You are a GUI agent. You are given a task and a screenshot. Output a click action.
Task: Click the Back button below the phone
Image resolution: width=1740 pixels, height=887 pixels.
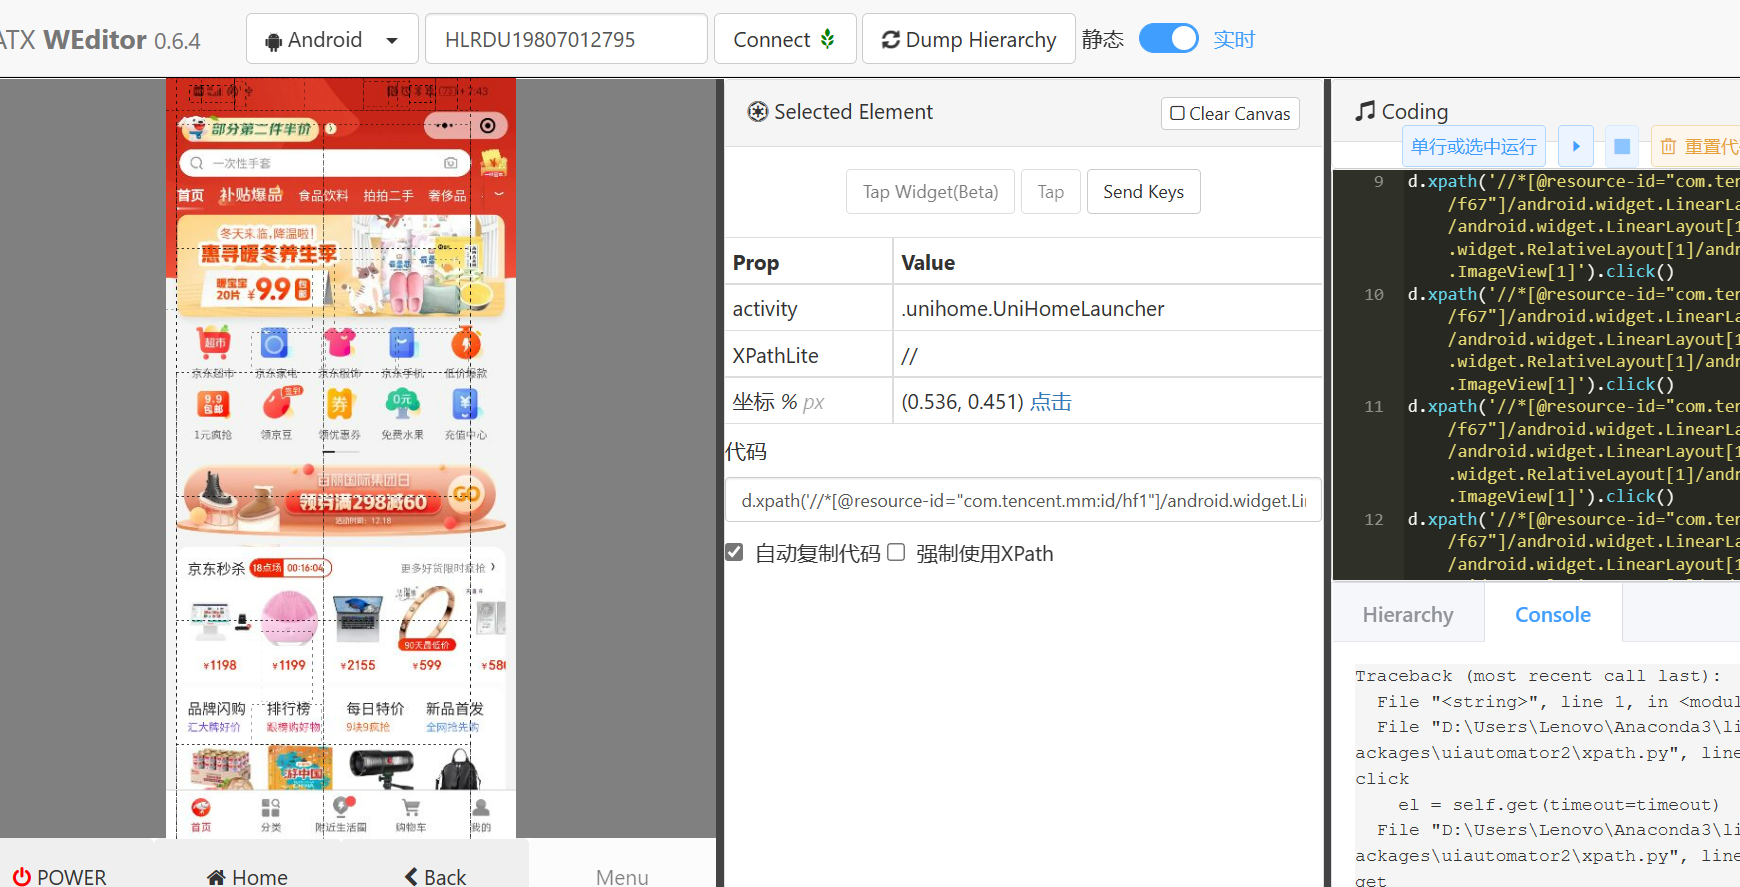[435, 876]
